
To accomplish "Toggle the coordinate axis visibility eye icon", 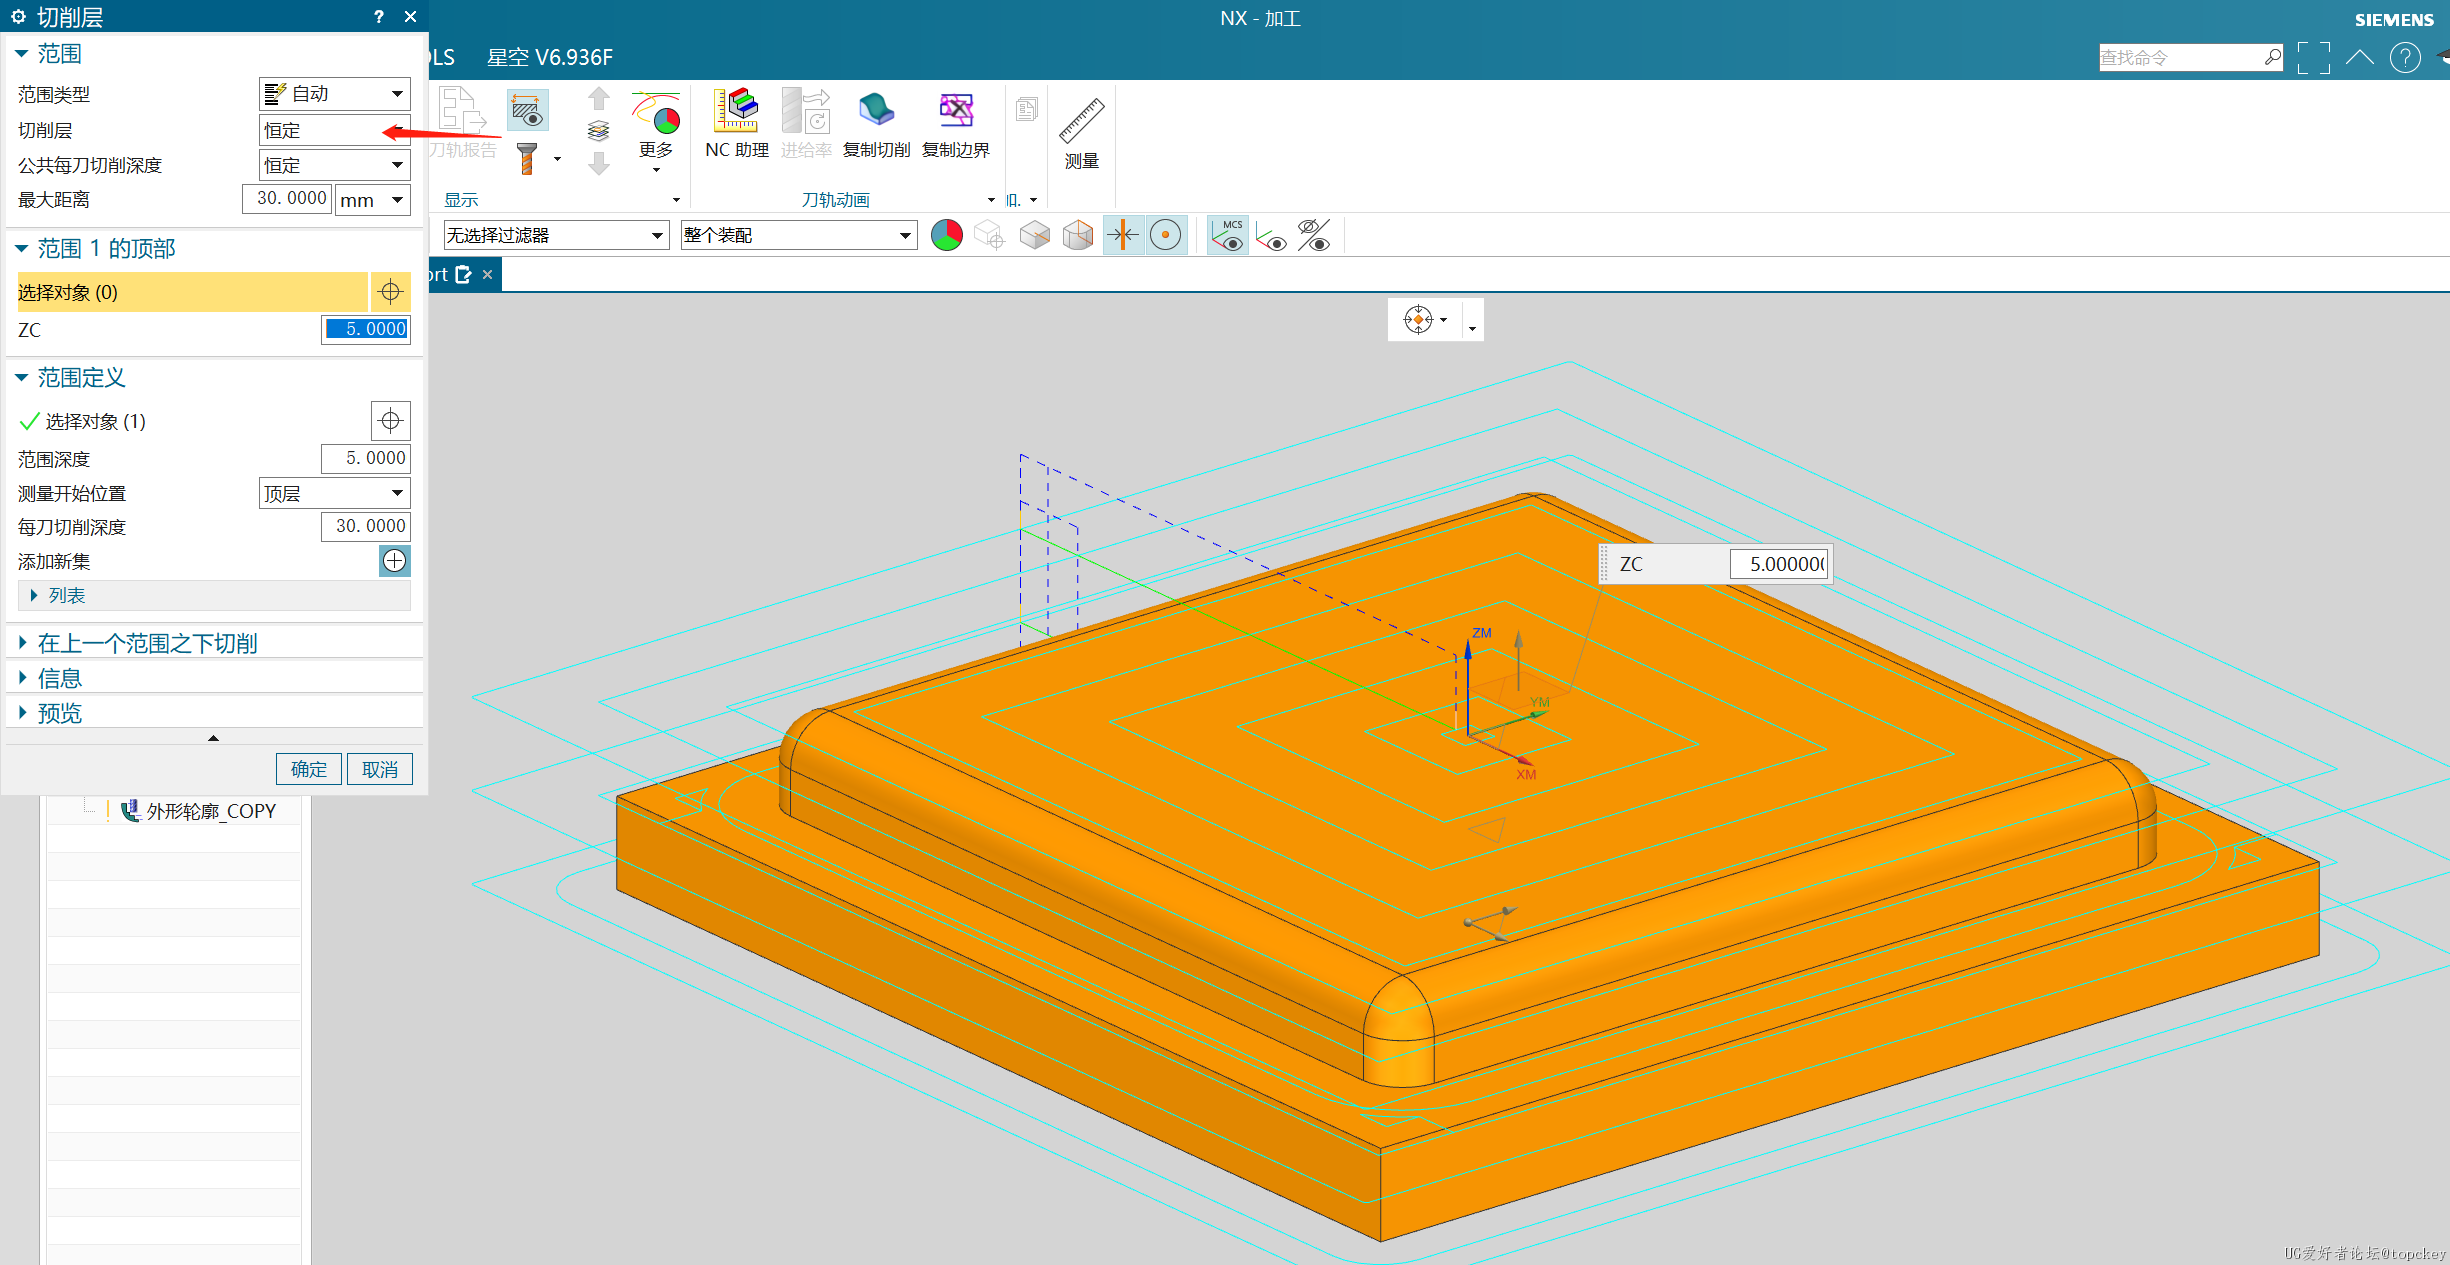I will pyautogui.click(x=1271, y=236).
